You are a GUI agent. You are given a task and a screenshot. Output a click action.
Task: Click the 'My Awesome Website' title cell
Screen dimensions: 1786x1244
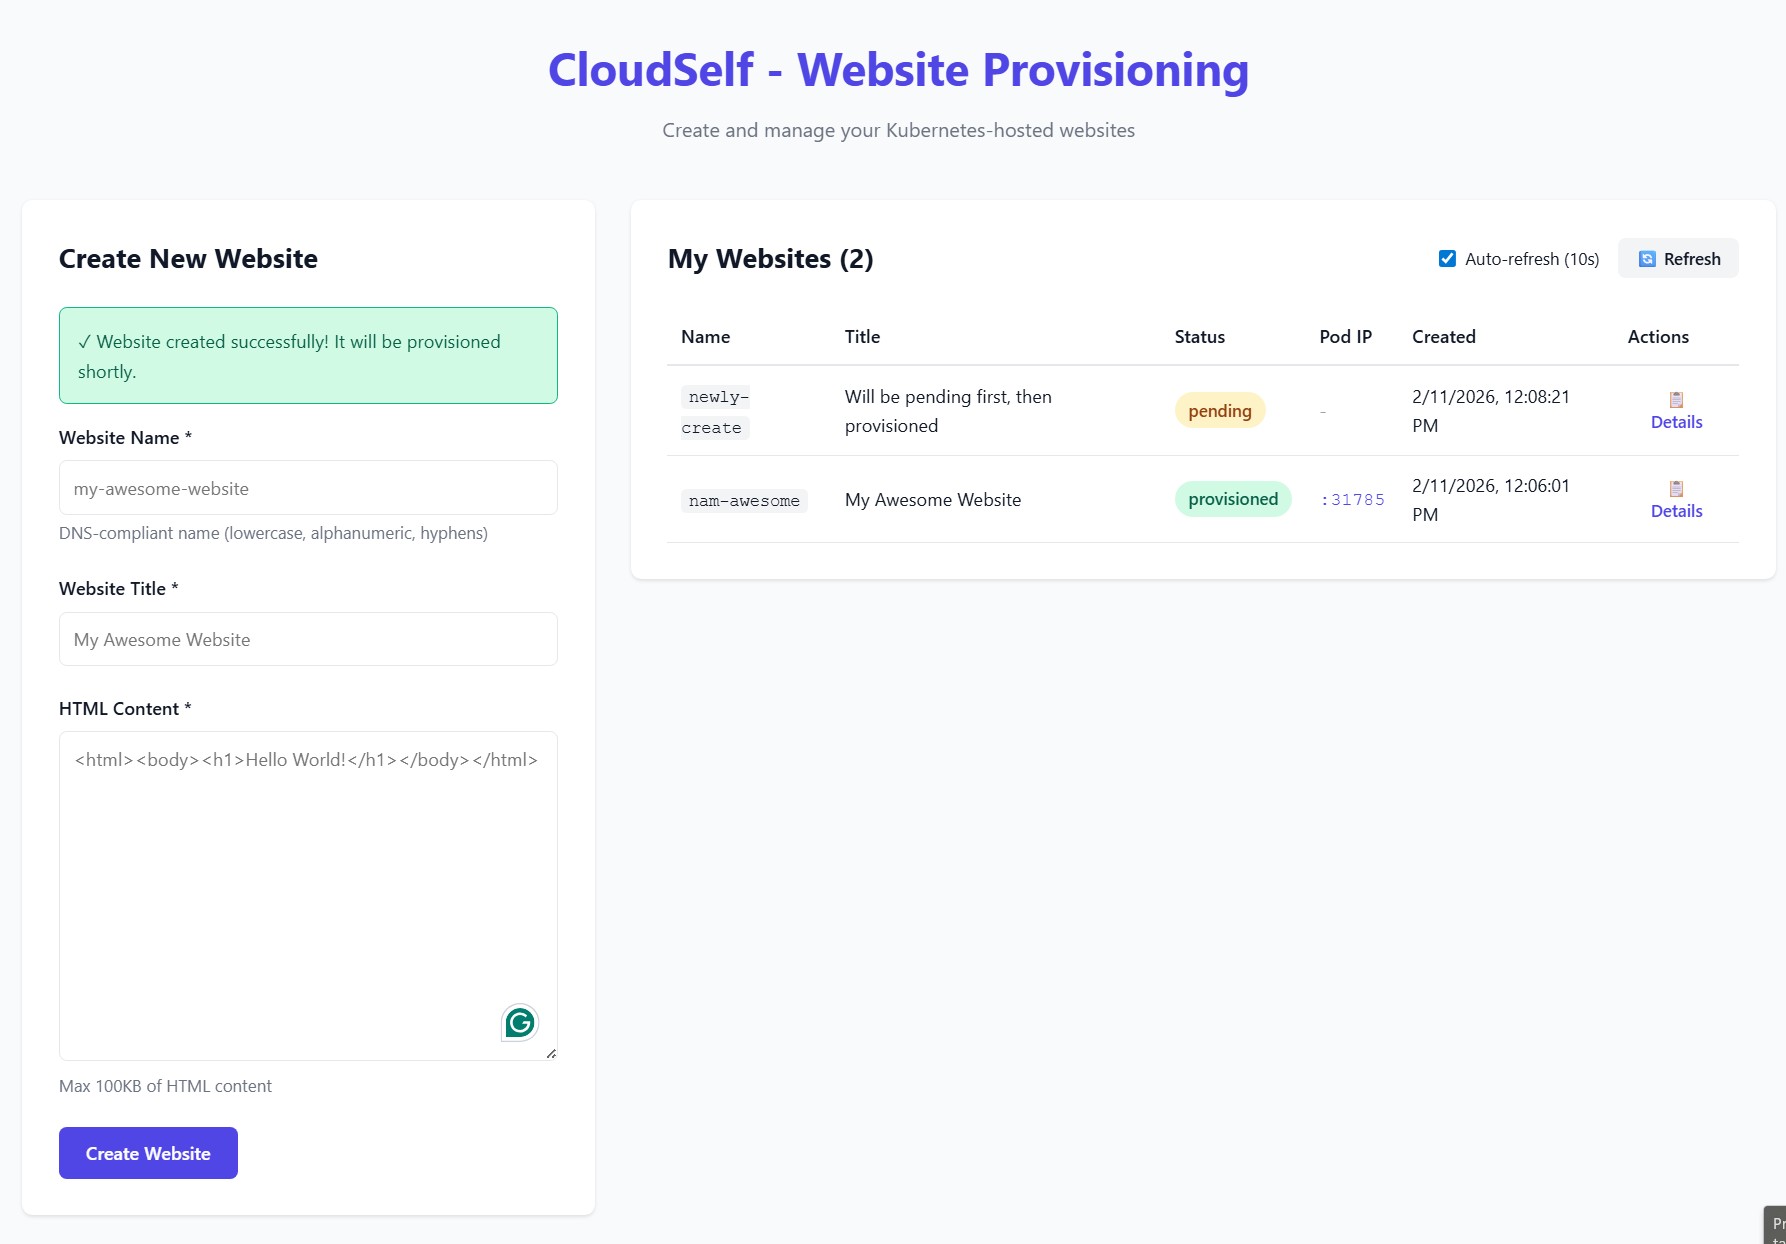(x=933, y=500)
